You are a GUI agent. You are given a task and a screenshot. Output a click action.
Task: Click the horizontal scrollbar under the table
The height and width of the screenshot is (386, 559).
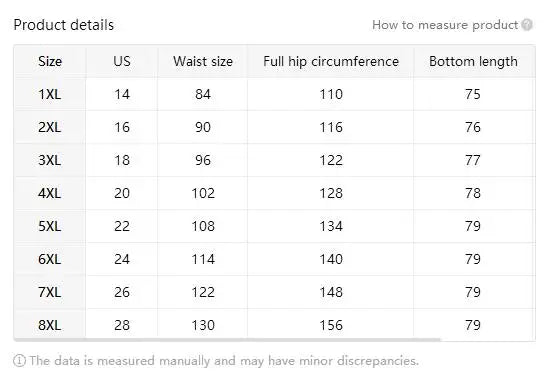coord(227,340)
